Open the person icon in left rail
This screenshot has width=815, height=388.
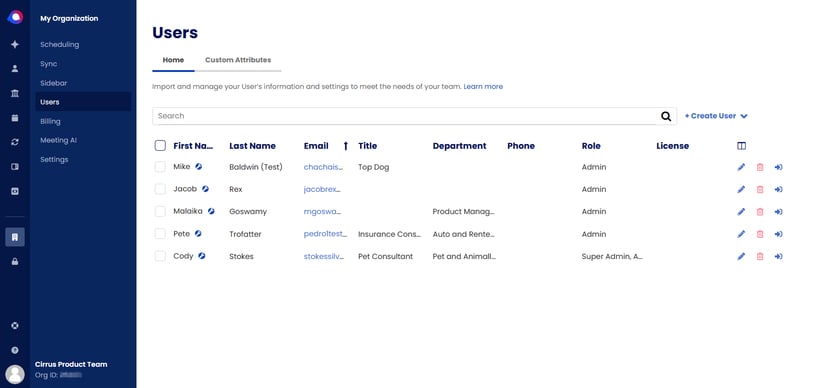pyautogui.click(x=15, y=69)
